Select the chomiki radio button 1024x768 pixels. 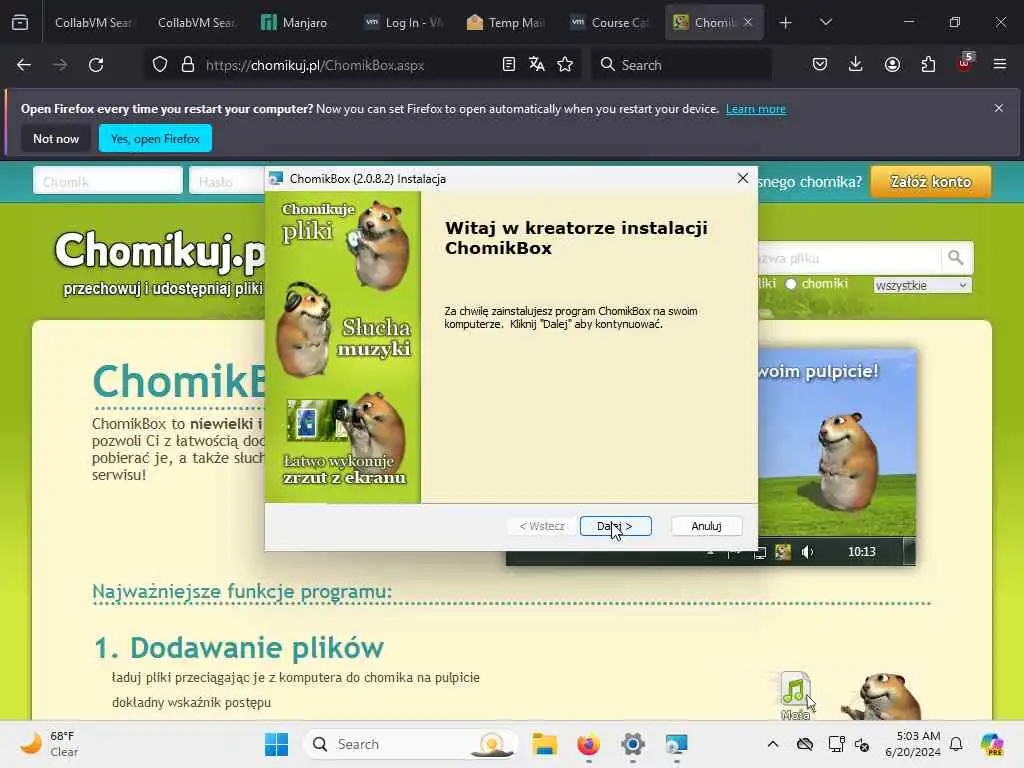tap(791, 284)
